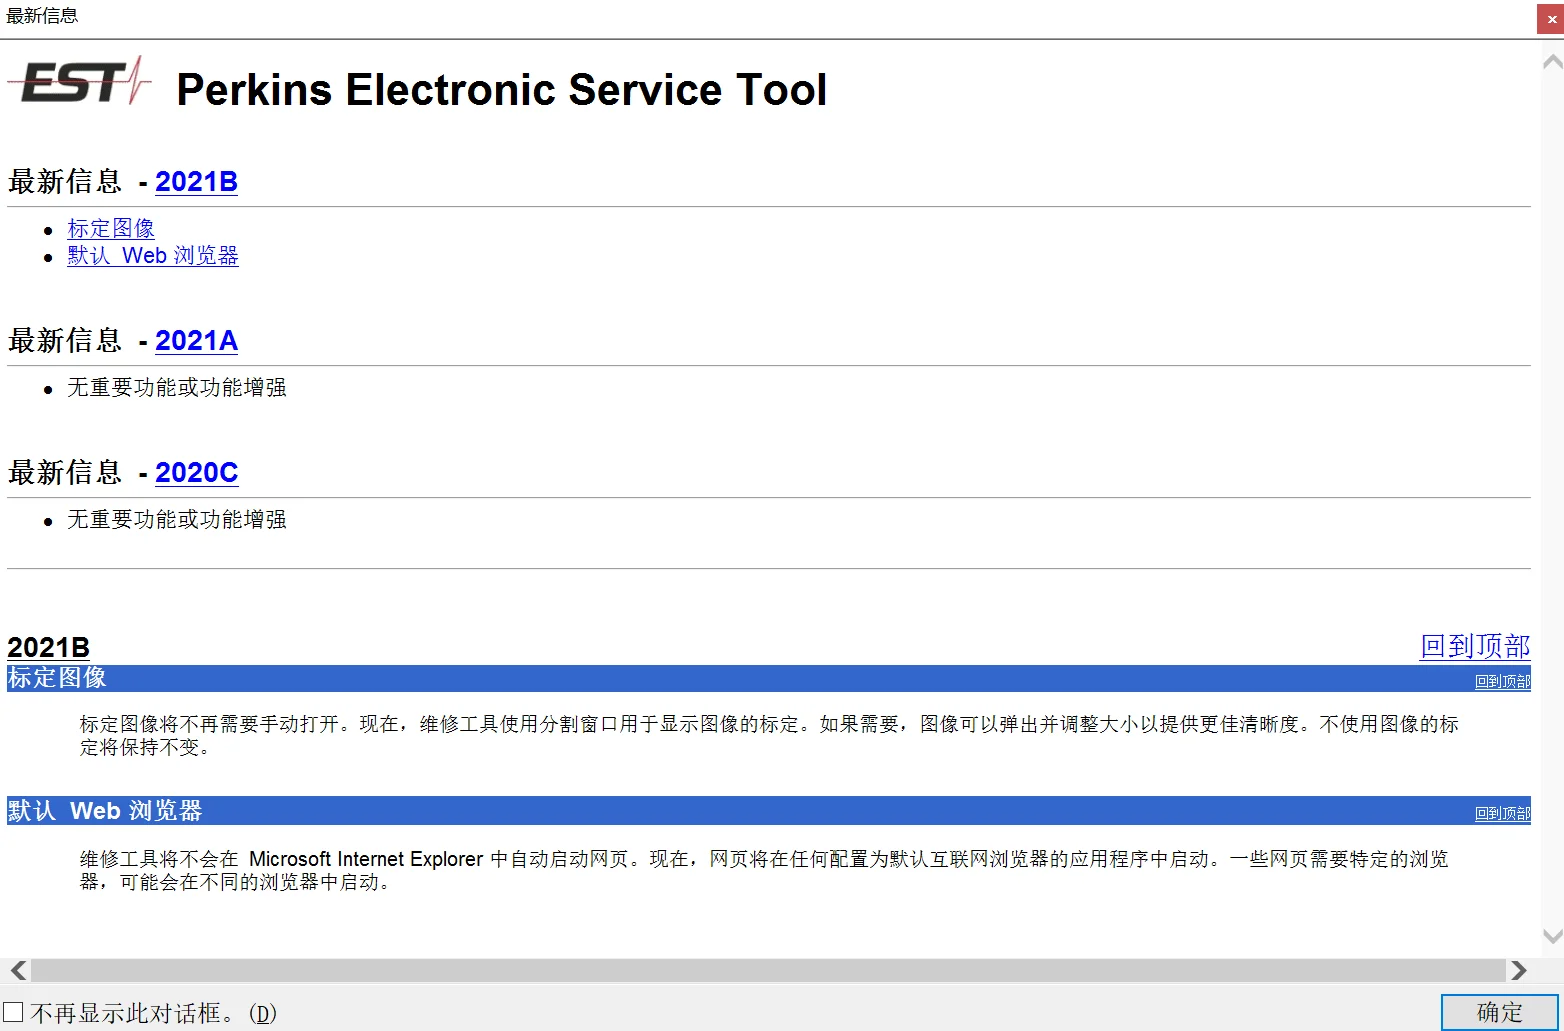Image resolution: width=1564 pixels, height=1031 pixels.
Task: Click the small 回到顶部 link in the 默认 Web 浏览器 bar
Action: pyautogui.click(x=1503, y=814)
